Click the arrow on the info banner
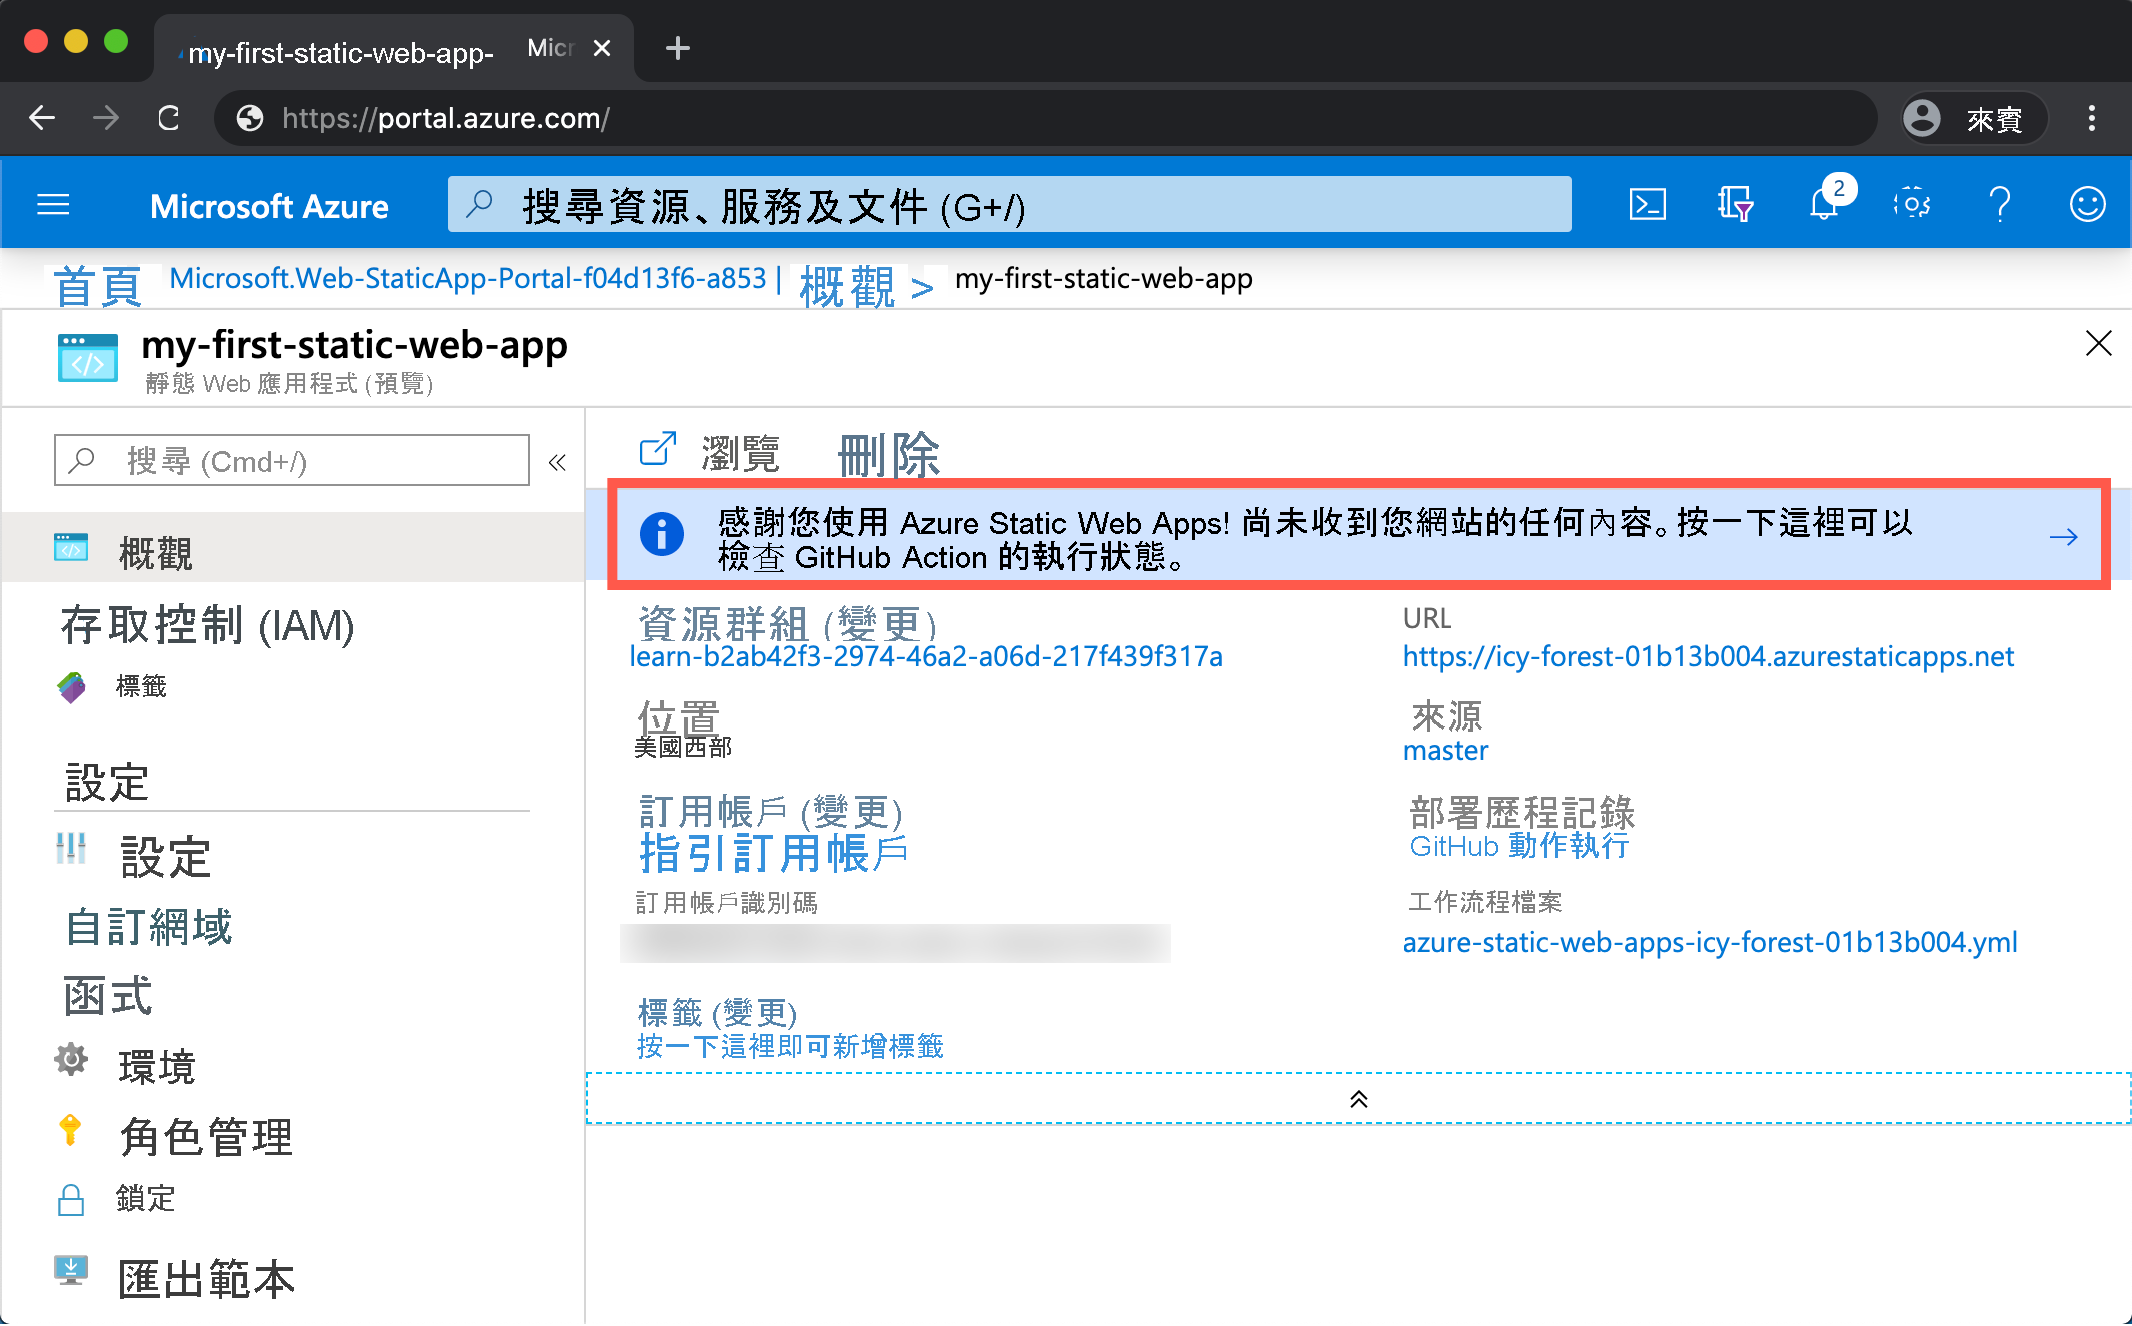Viewport: 2132px width, 1326px height. [2063, 537]
